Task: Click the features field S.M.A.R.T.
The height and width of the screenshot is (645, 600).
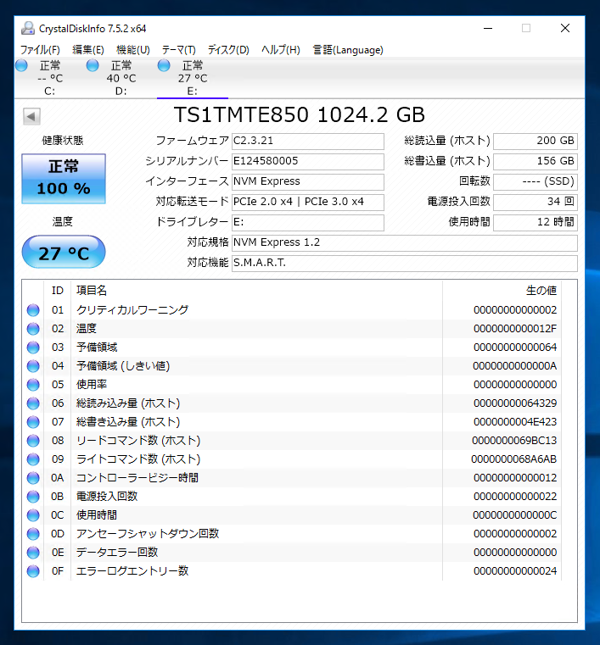Action: (x=404, y=263)
